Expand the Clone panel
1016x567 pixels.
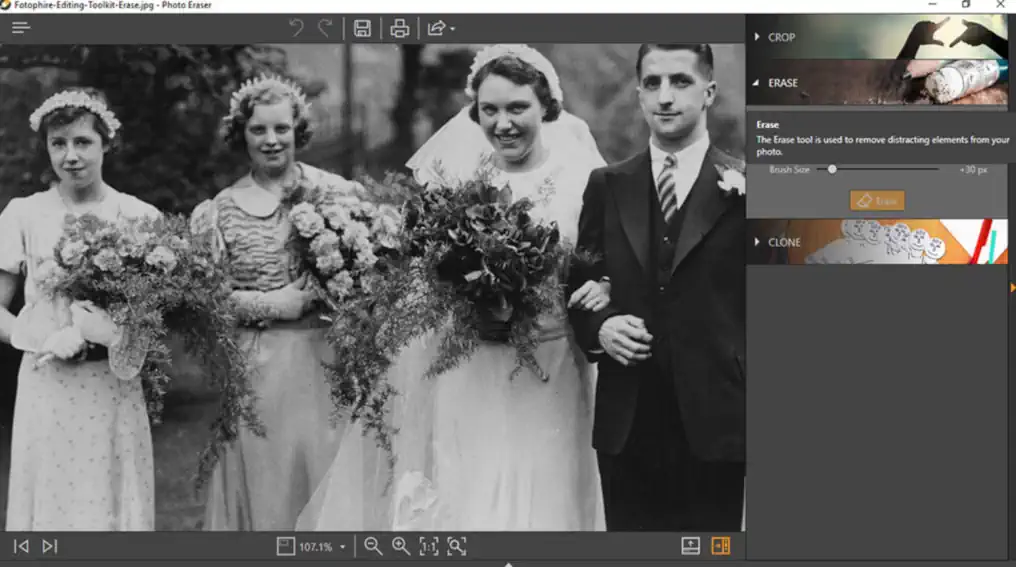[x=783, y=242]
